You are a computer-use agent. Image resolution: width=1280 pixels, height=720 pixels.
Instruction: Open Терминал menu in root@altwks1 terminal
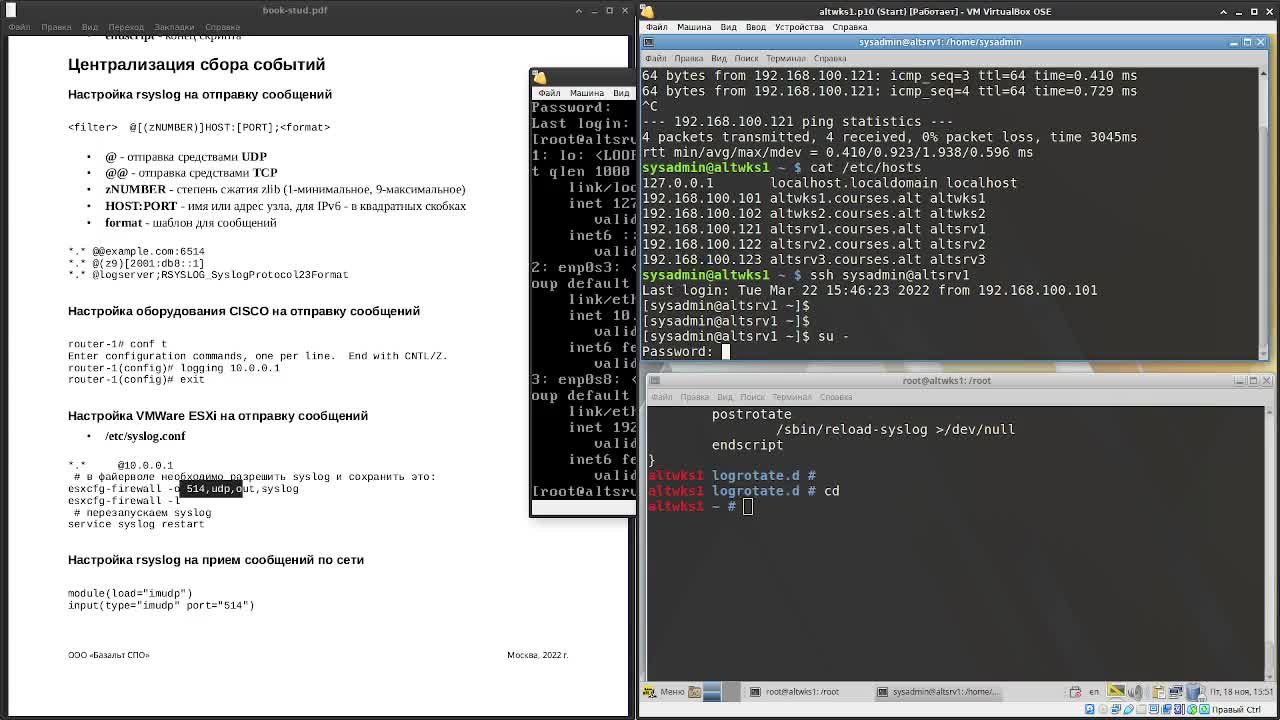pyautogui.click(x=791, y=397)
